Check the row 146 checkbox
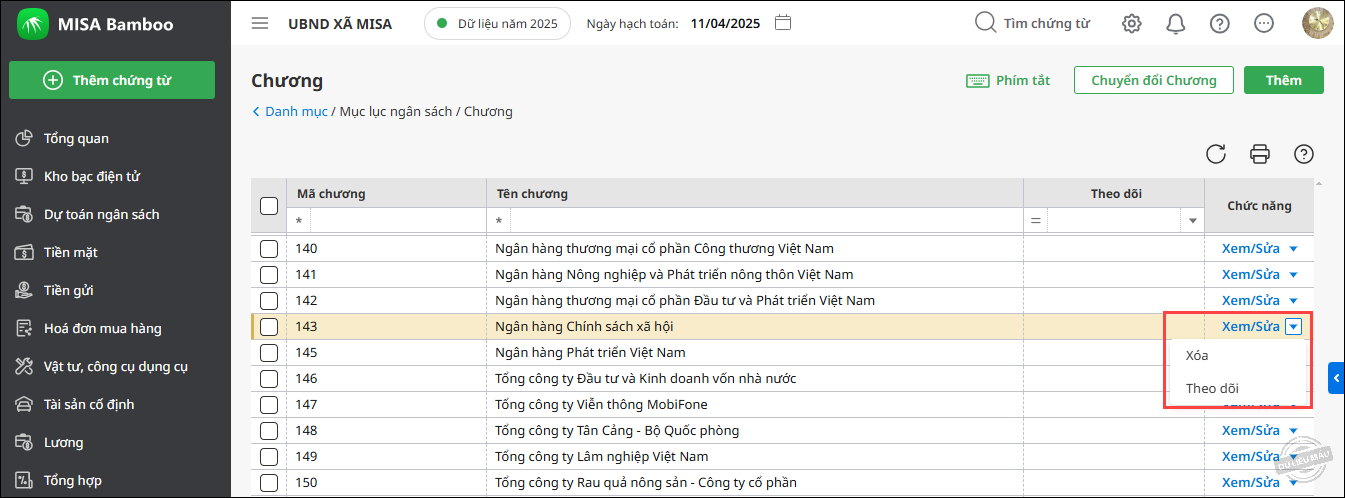Viewport: 1345px width, 498px height. (269, 378)
